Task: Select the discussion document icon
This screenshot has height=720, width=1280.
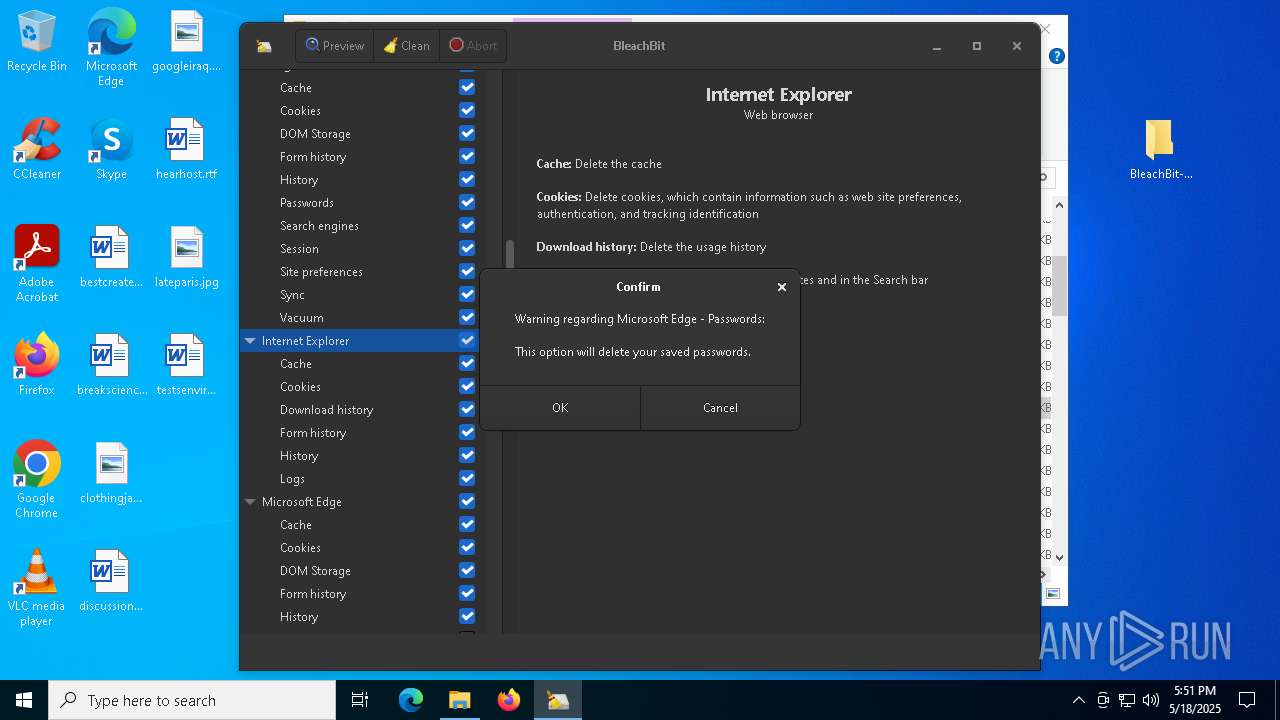Action: click(x=111, y=581)
